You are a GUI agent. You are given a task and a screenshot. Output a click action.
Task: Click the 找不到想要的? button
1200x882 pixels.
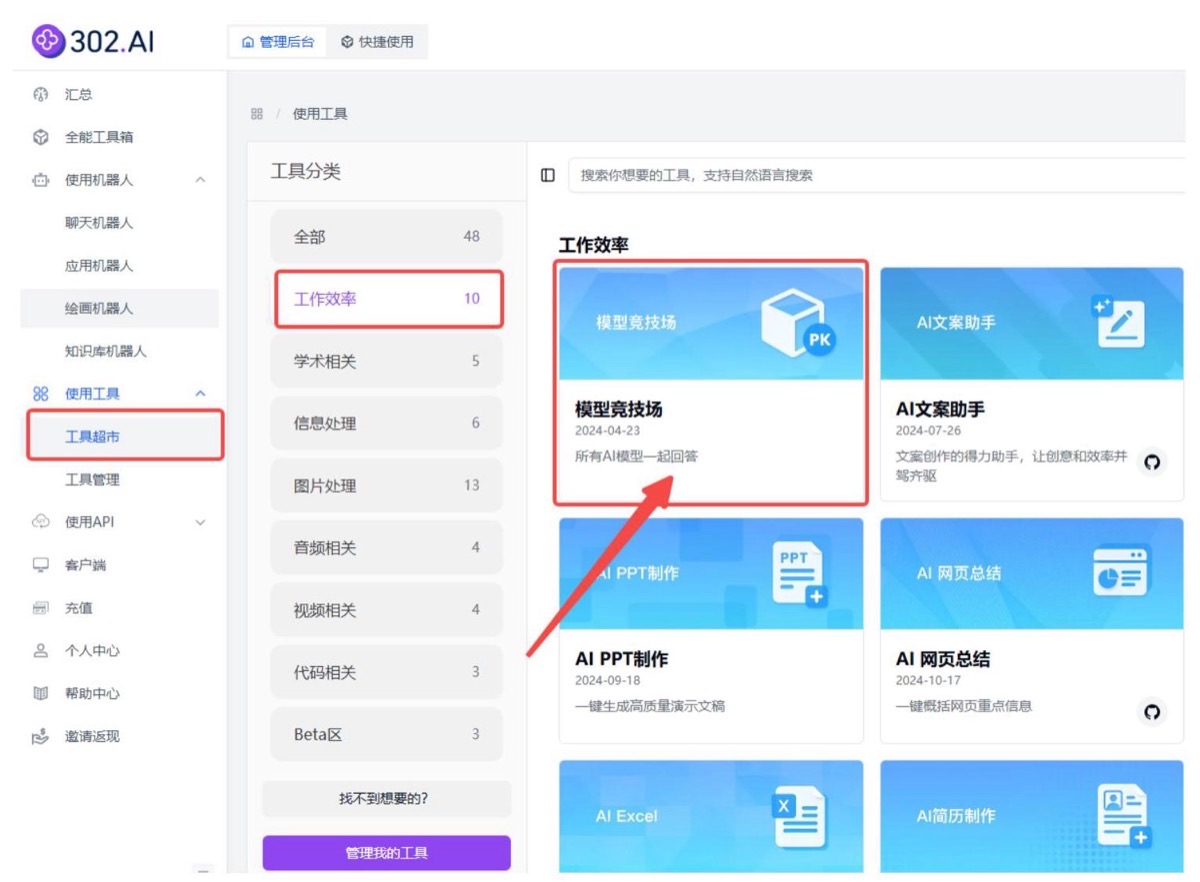[x=387, y=799]
